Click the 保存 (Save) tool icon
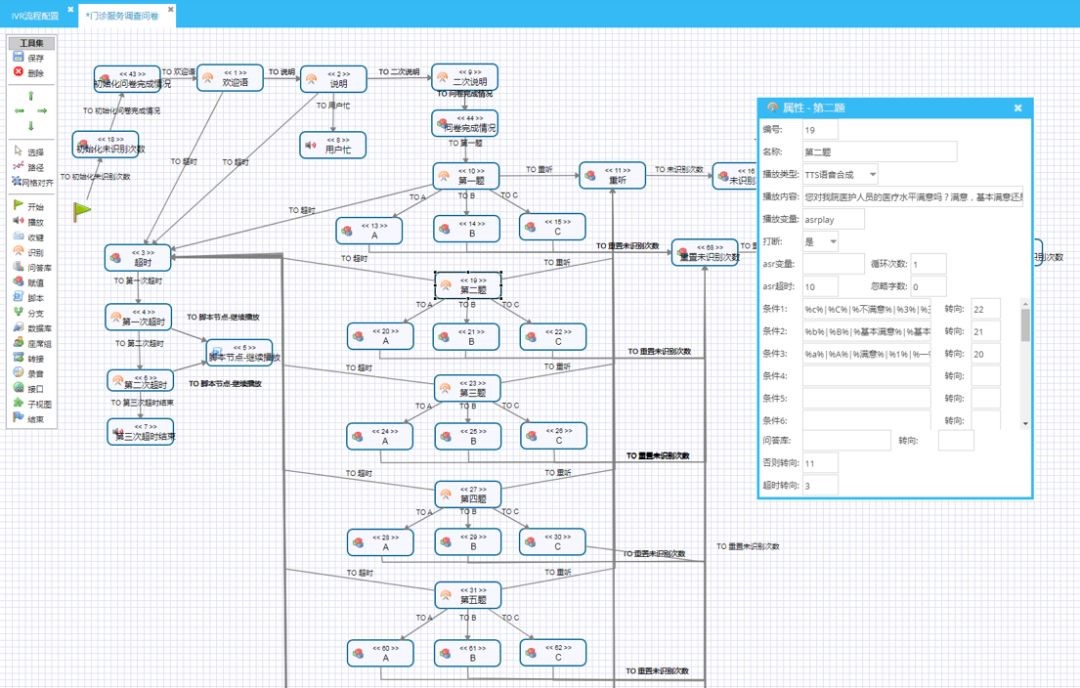1080x688 pixels. pyautogui.click(x=18, y=58)
